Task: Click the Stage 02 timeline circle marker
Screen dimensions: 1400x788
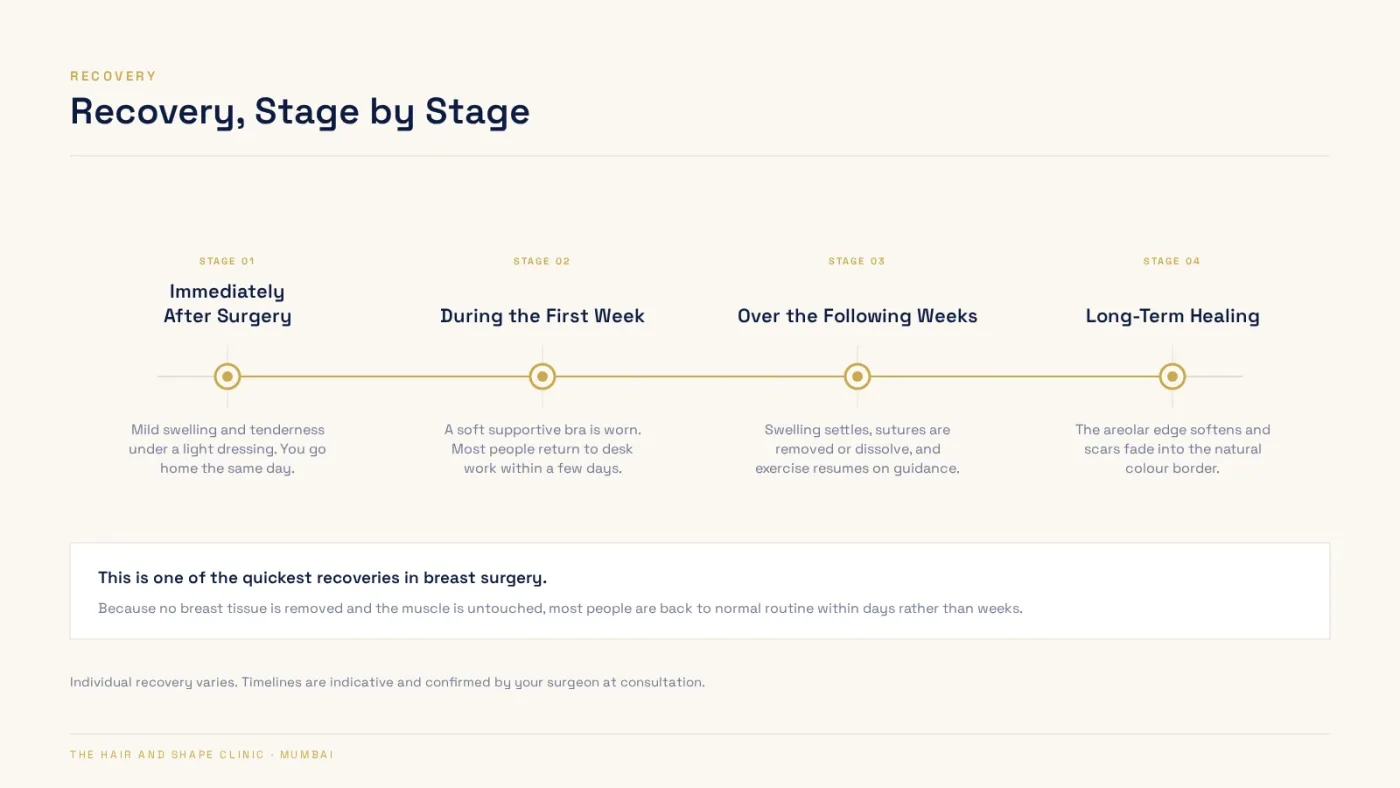Action: pos(542,377)
